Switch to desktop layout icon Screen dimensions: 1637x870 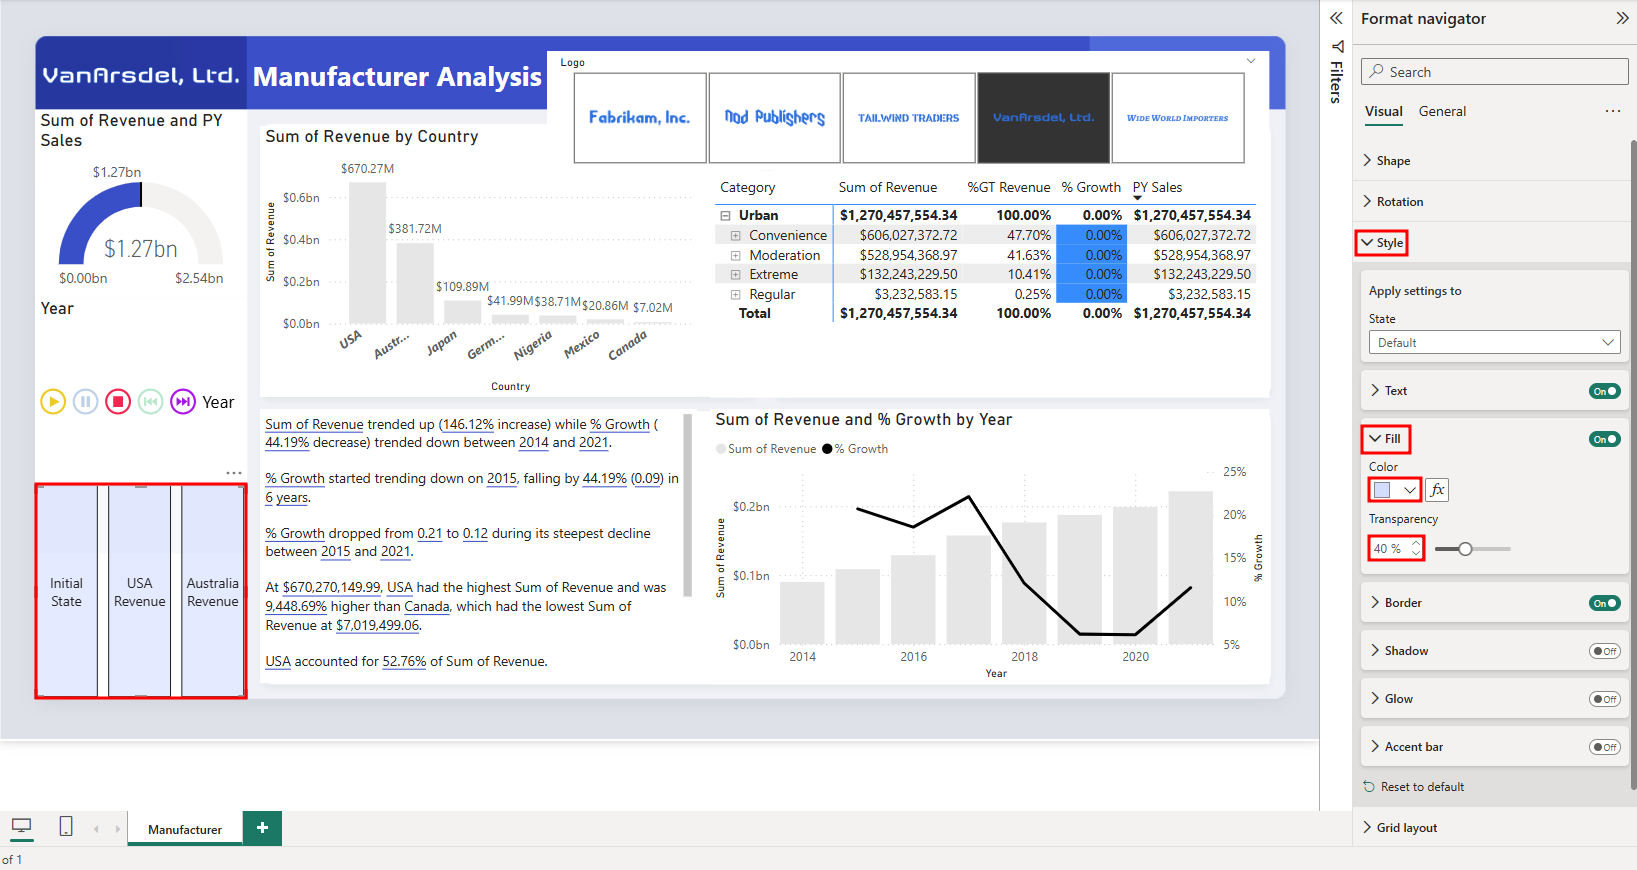[21, 827]
